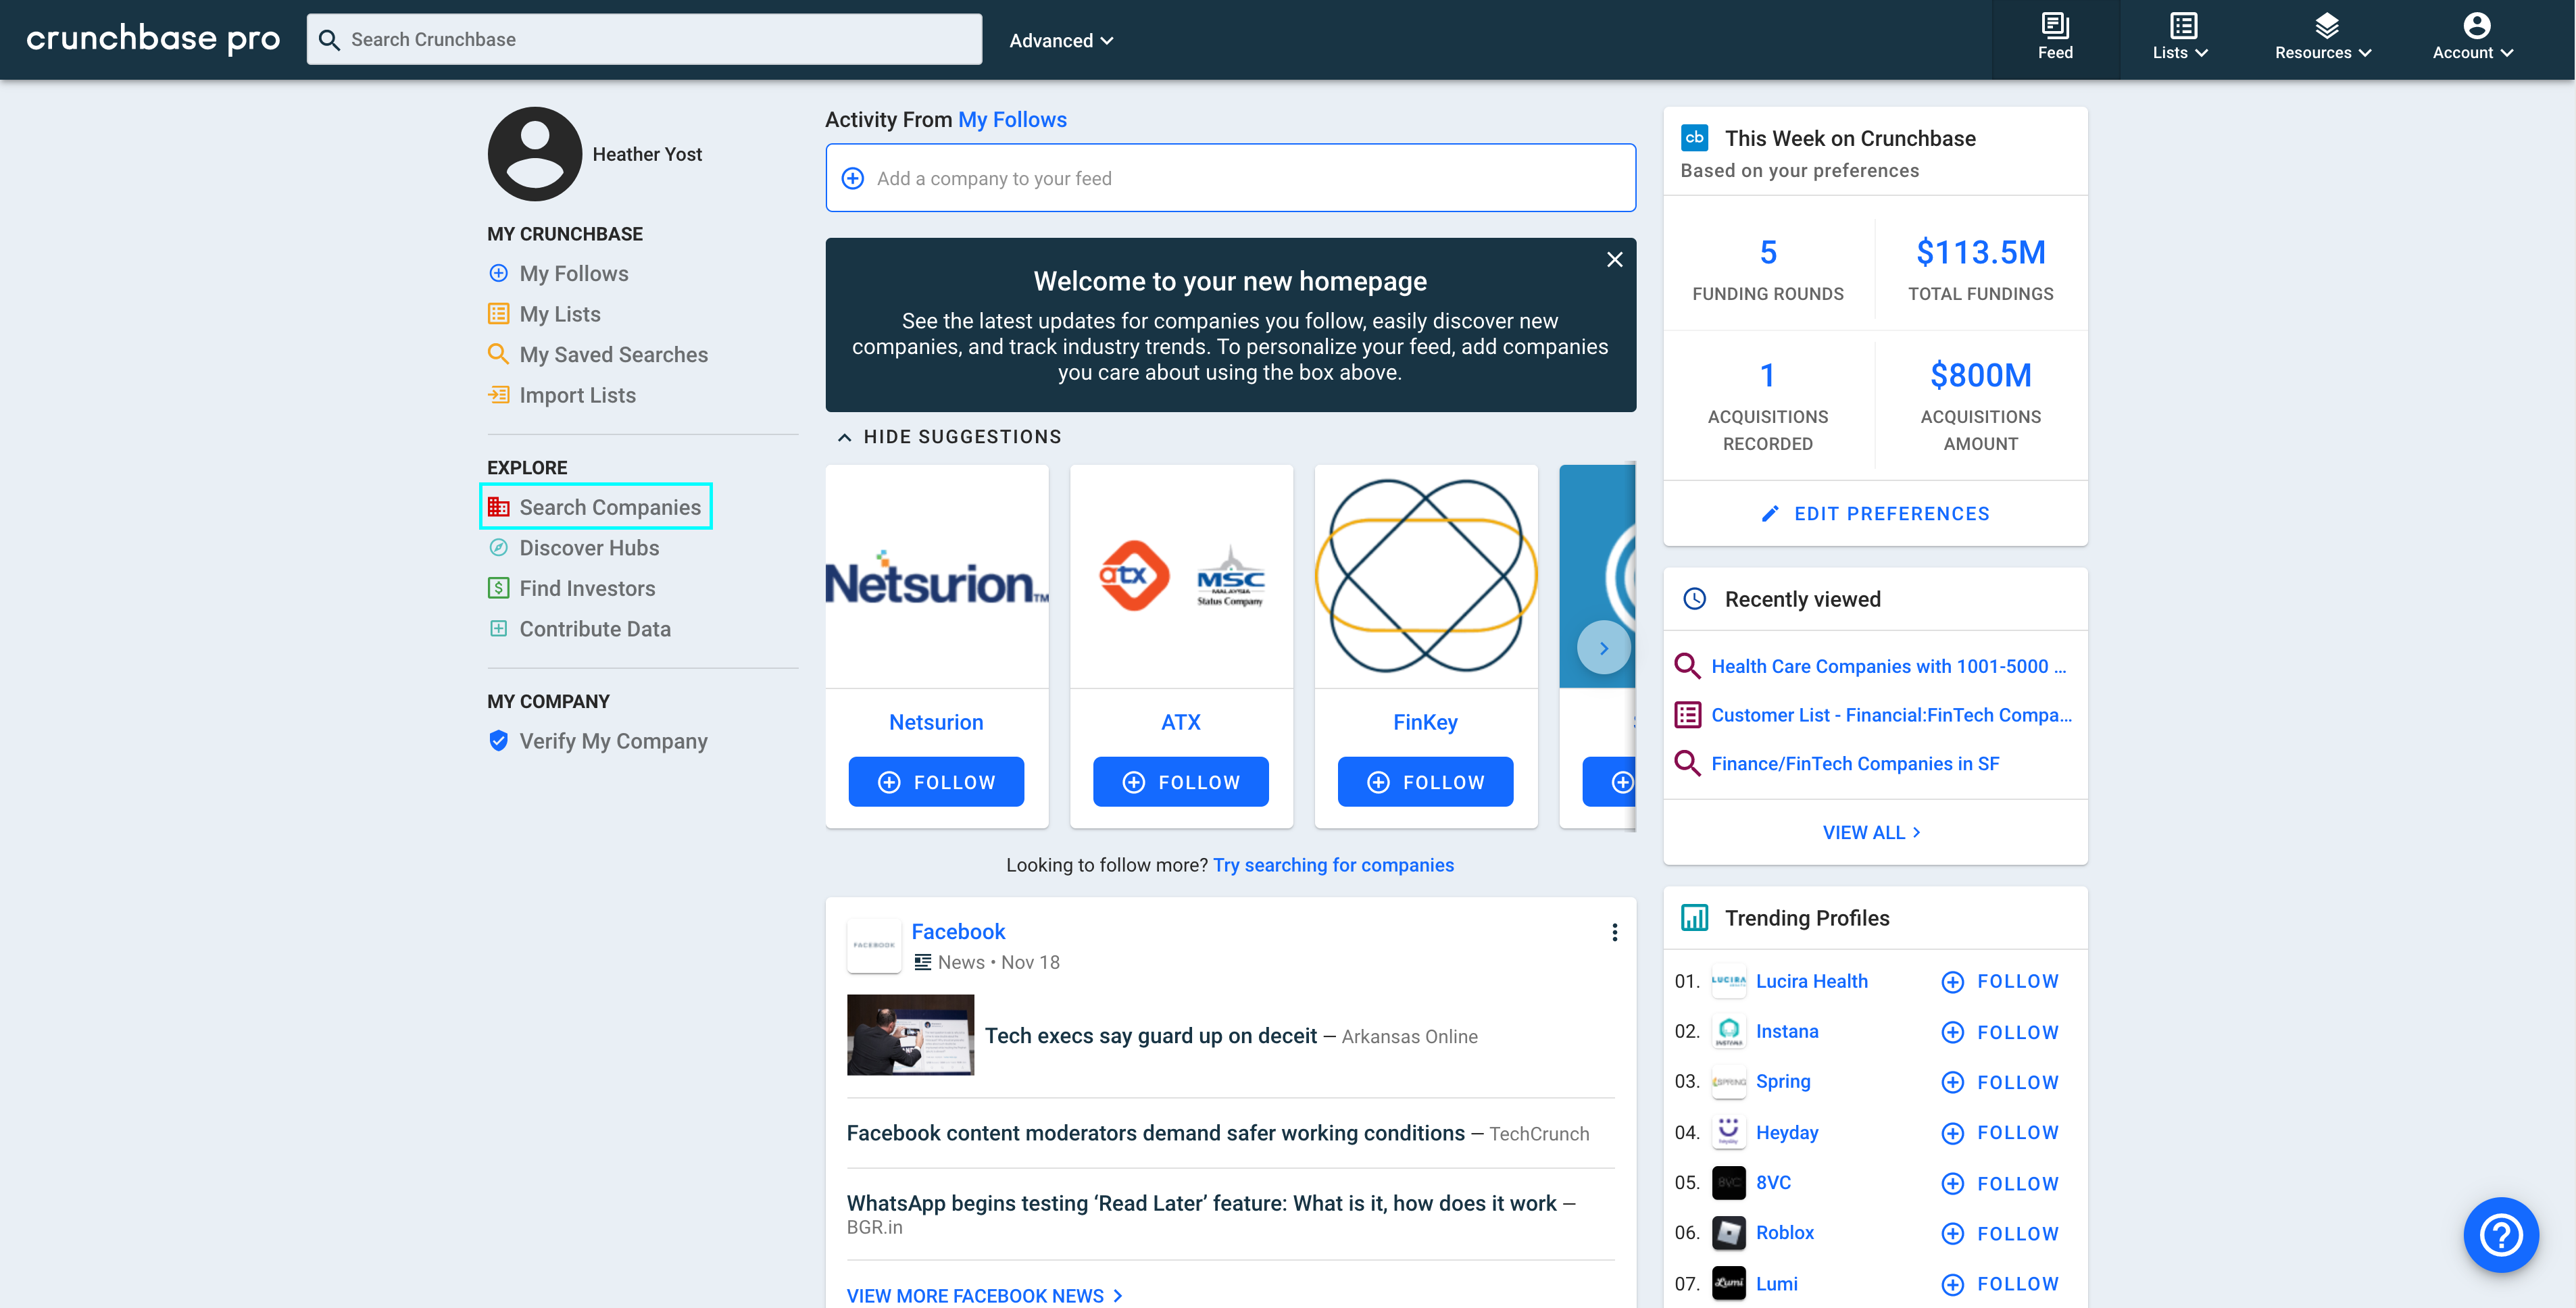
Task: Follow Netsurion
Action: pyautogui.click(x=936, y=782)
